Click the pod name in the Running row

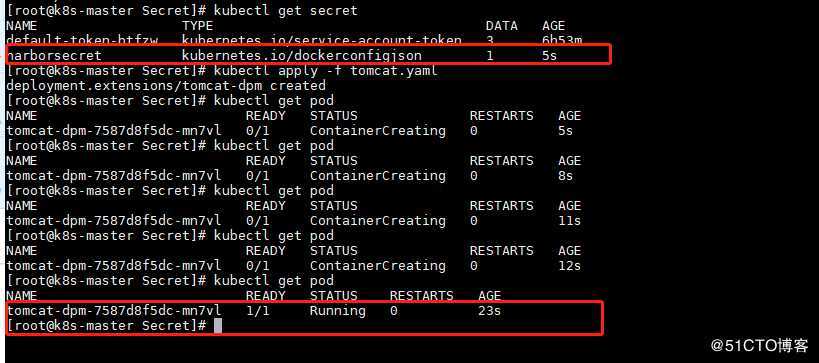tap(113, 311)
